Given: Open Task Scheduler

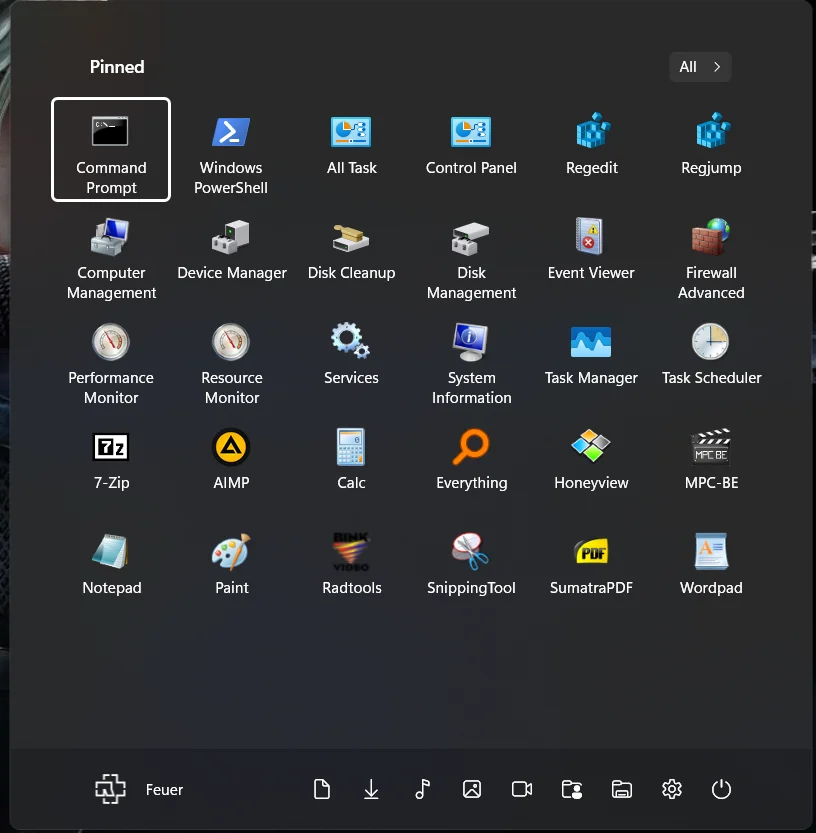Looking at the screenshot, I should click(x=711, y=360).
